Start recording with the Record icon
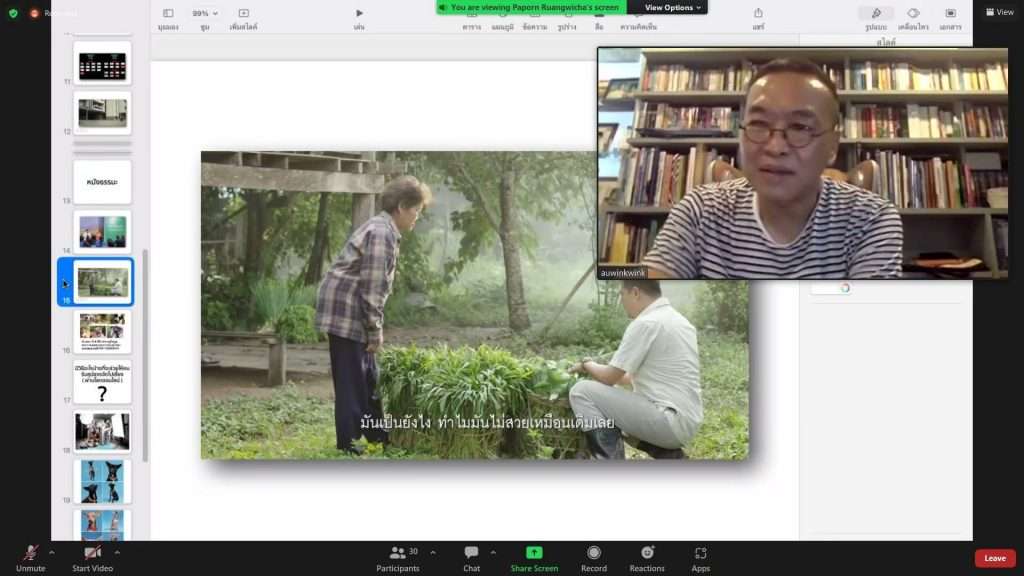Screen dimensions: 1024x576 [x=594, y=559]
